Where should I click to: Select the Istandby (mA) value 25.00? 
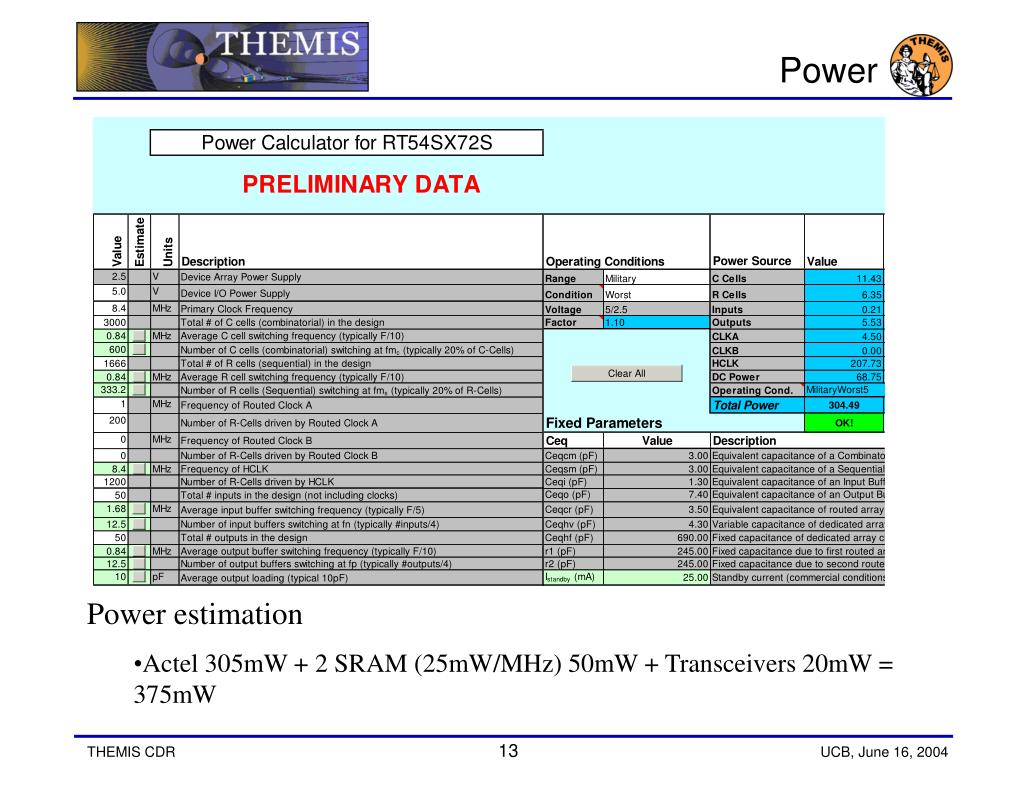click(656, 577)
